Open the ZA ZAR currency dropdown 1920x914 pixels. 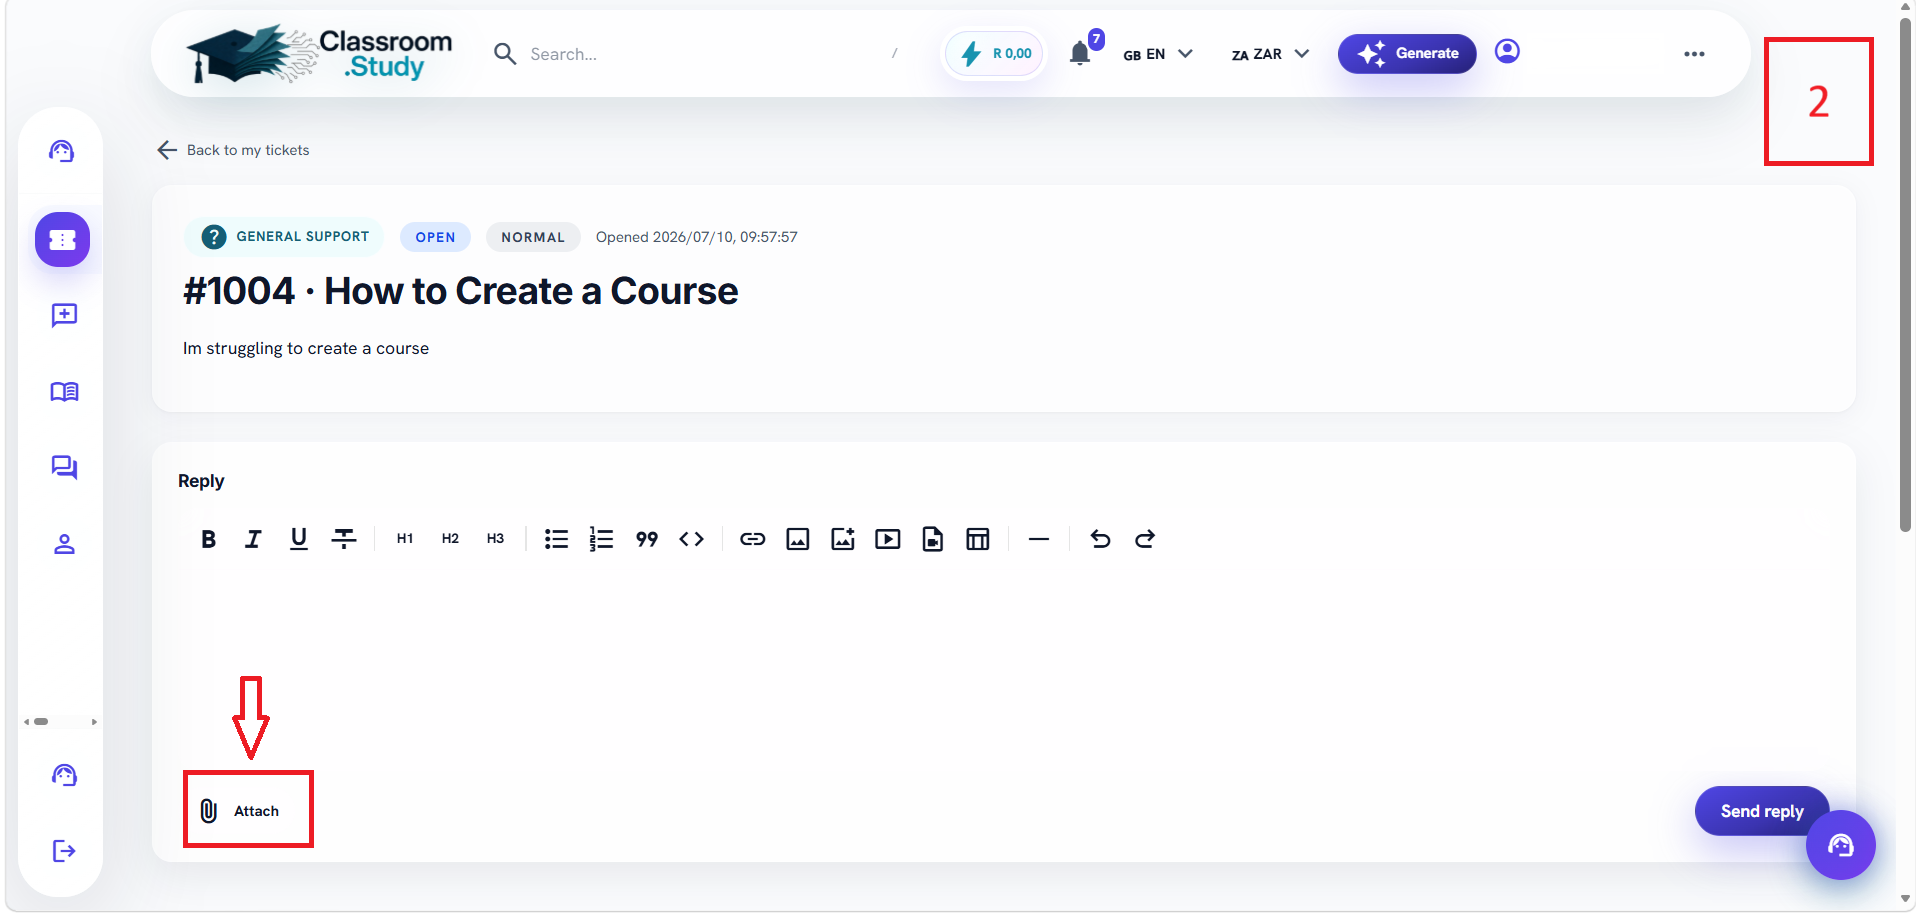tap(1270, 54)
